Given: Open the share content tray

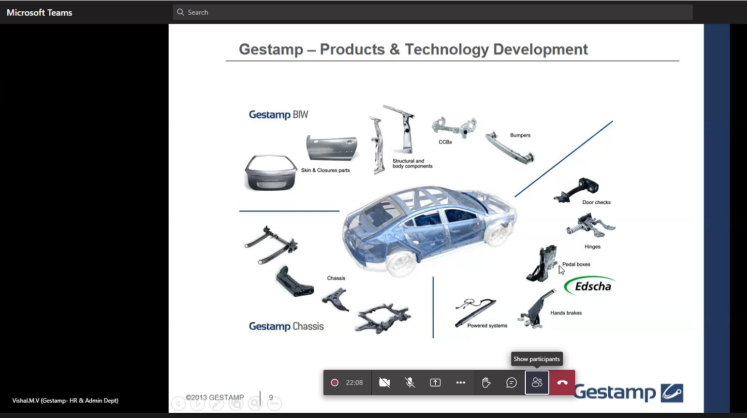Looking at the screenshot, I should point(435,382).
